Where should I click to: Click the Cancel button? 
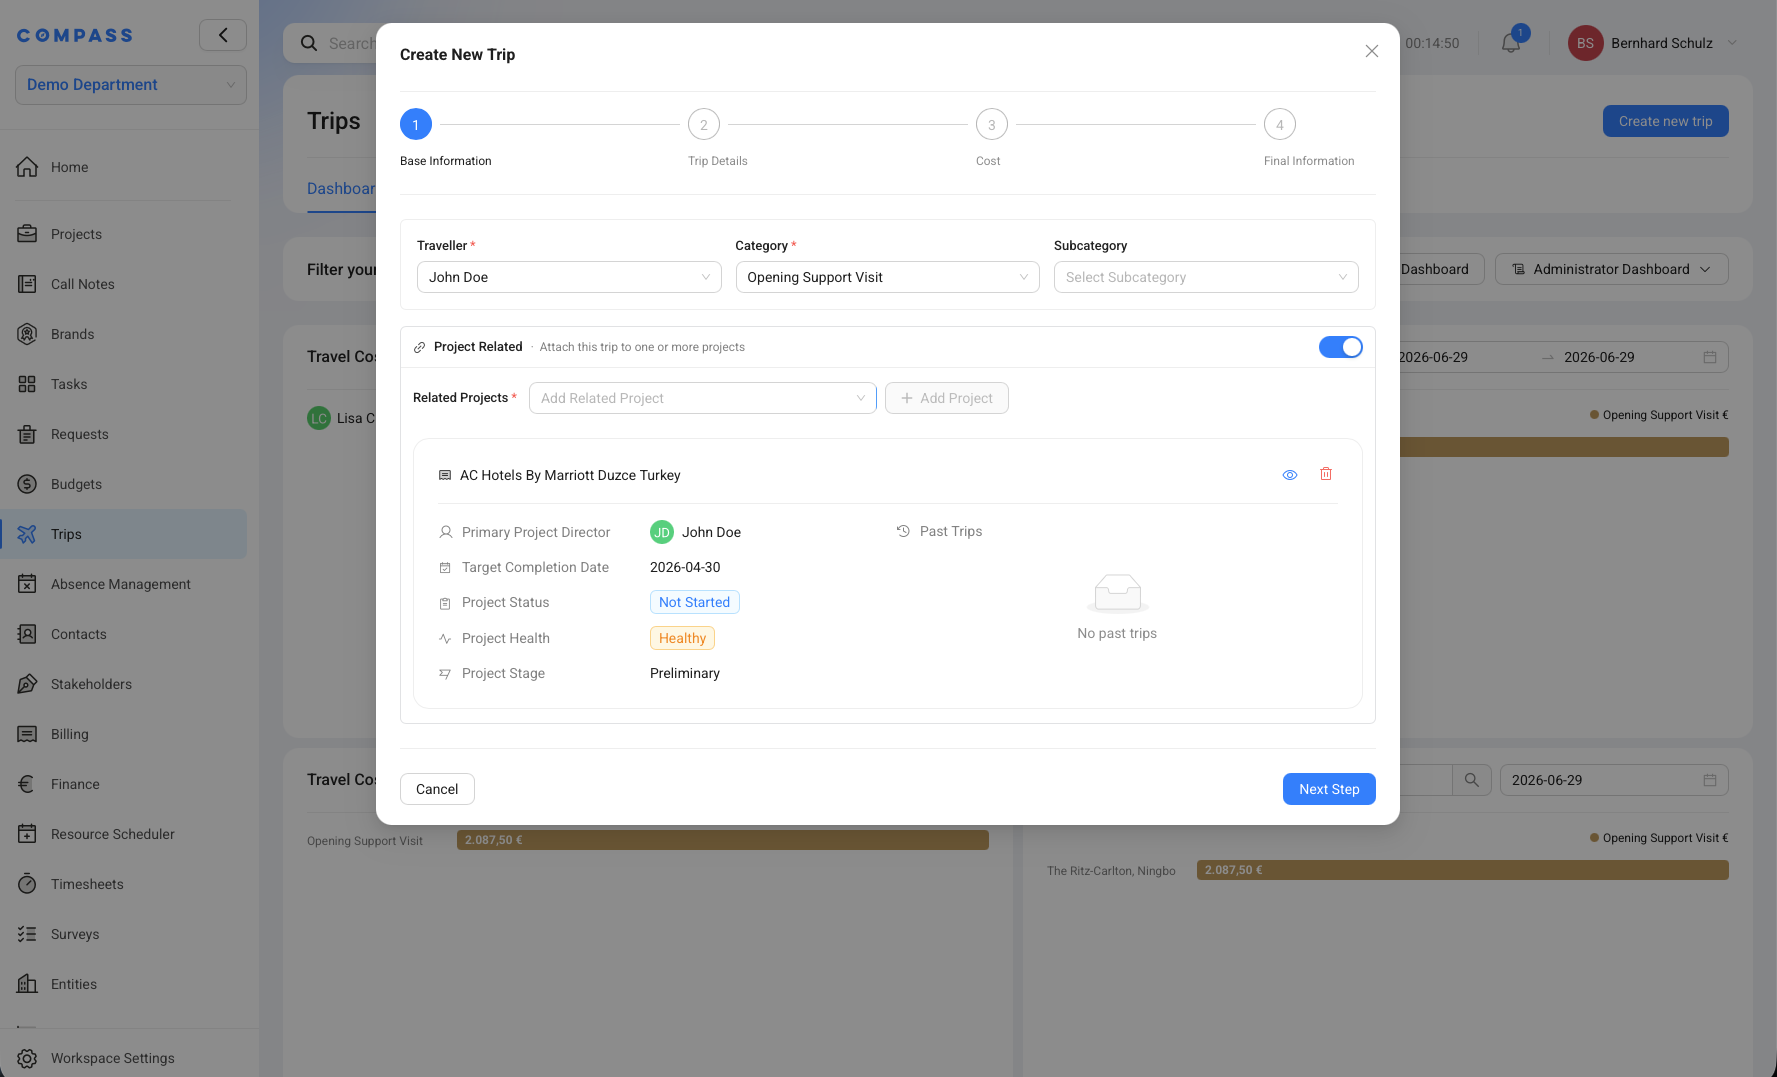[437, 789]
